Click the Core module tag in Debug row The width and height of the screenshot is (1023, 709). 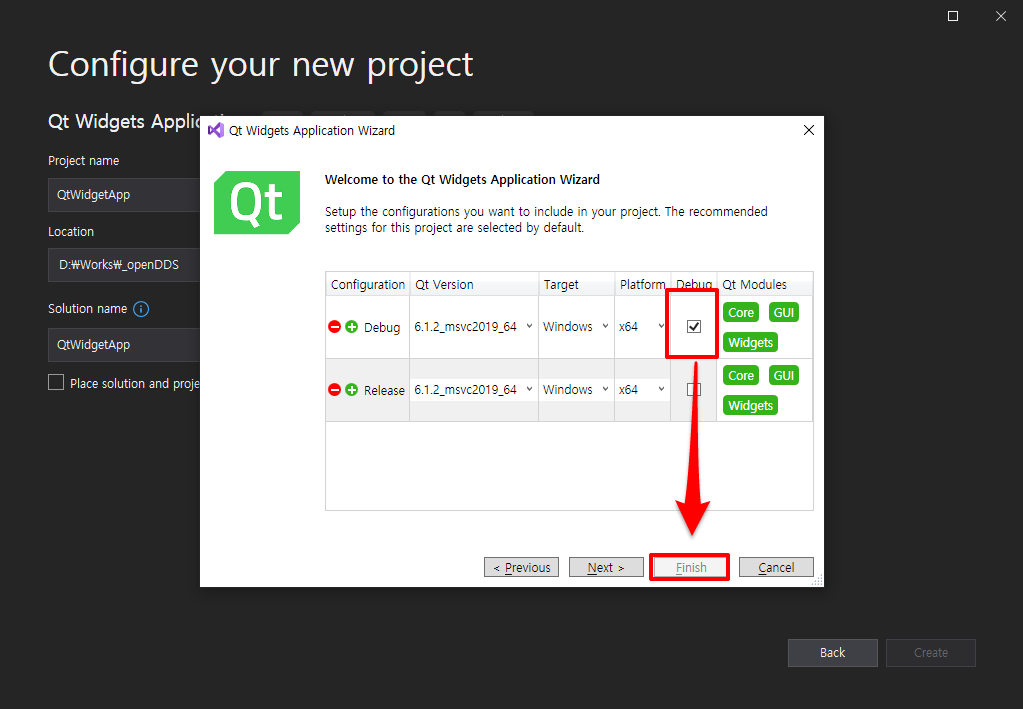coord(741,312)
